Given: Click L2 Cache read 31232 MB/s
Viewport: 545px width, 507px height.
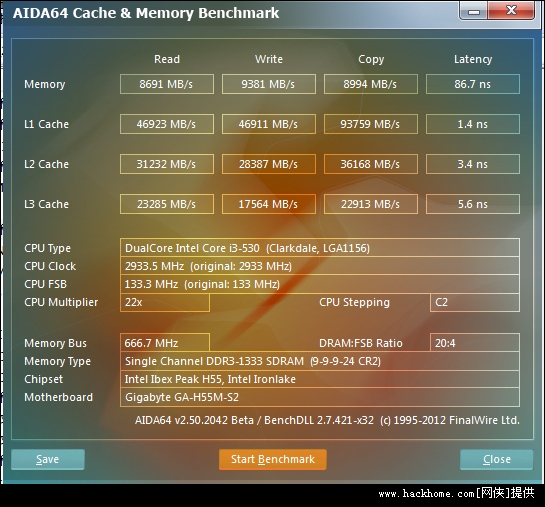Looking at the screenshot, I should (x=167, y=164).
